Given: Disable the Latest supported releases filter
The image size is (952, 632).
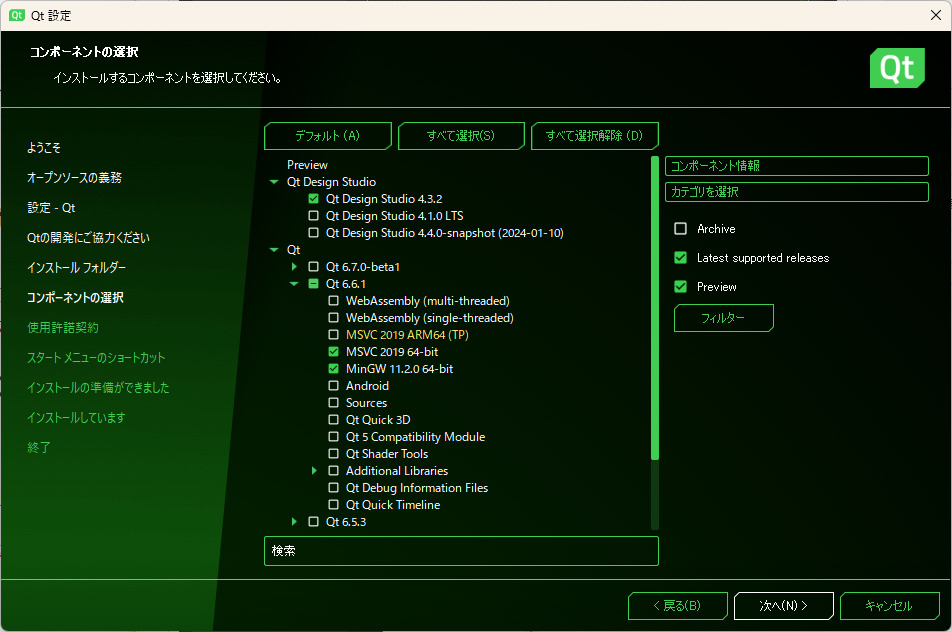Looking at the screenshot, I should (680, 258).
